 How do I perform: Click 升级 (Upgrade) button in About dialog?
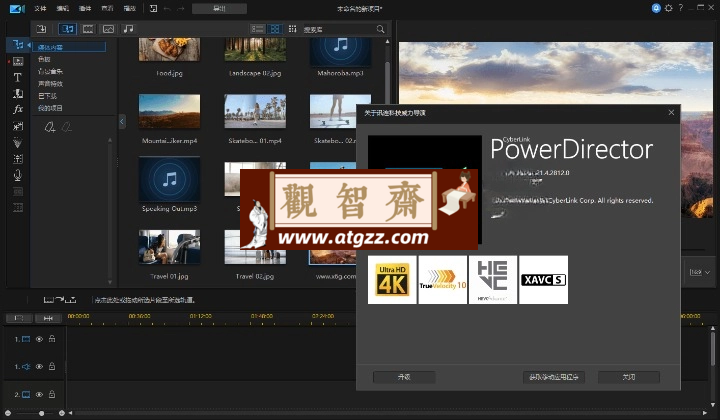(x=404, y=377)
